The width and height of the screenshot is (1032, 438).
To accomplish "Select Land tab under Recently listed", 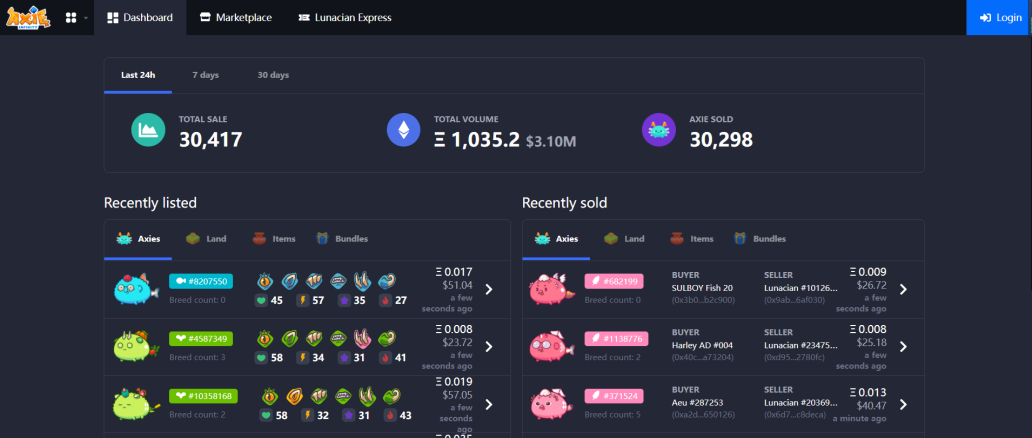I will (207, 239).
